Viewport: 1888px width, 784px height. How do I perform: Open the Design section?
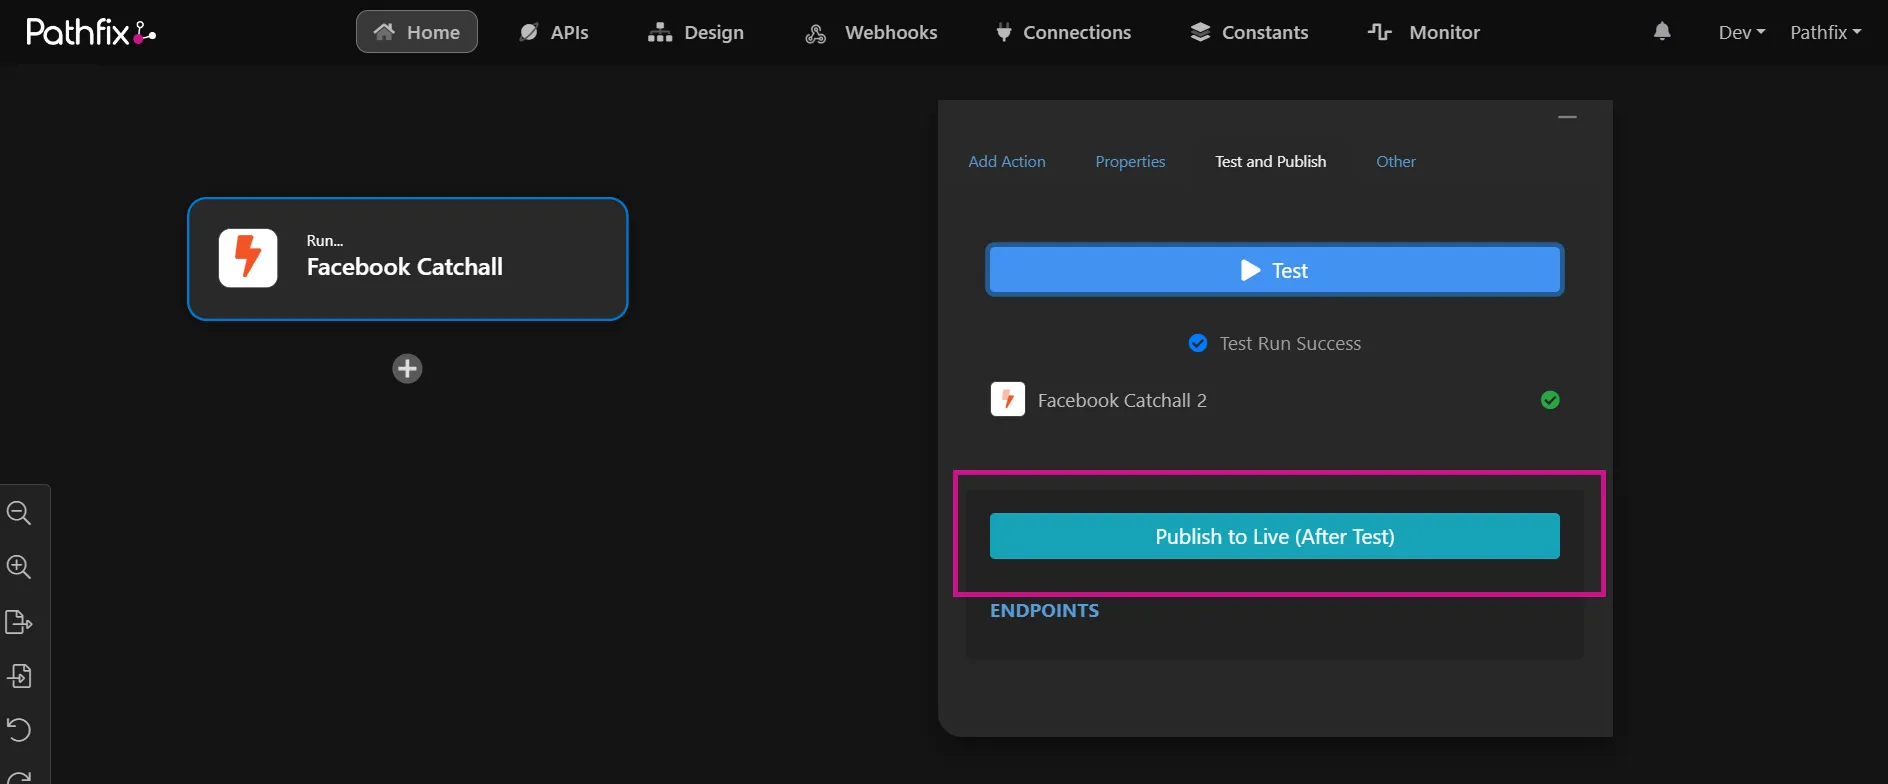pos(696,32)
